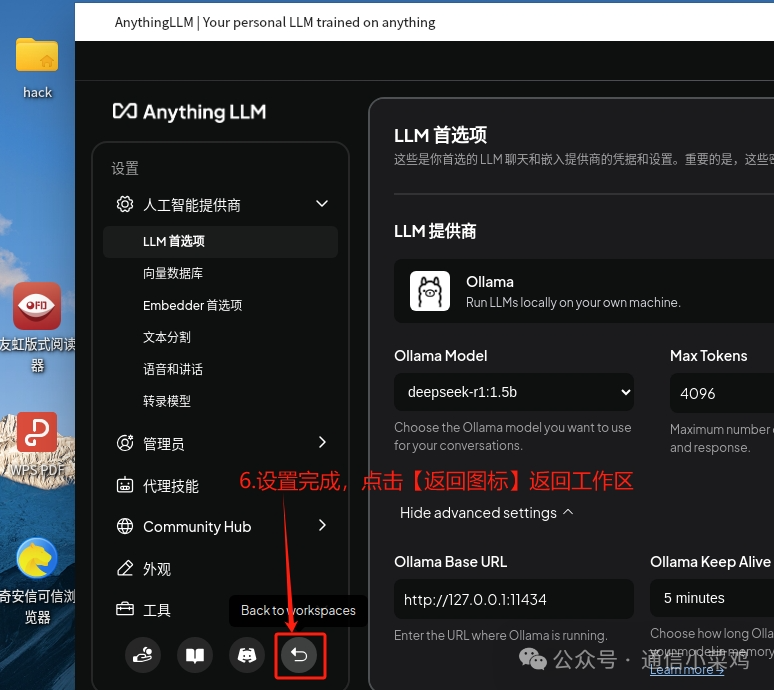Open the documentation book icon

[x=194, y=655]
